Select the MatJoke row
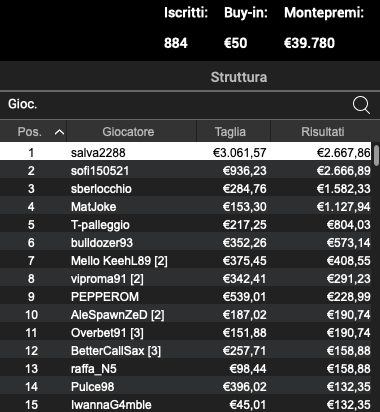This screenshot has height=412, width=380. [x=186, y=207]
